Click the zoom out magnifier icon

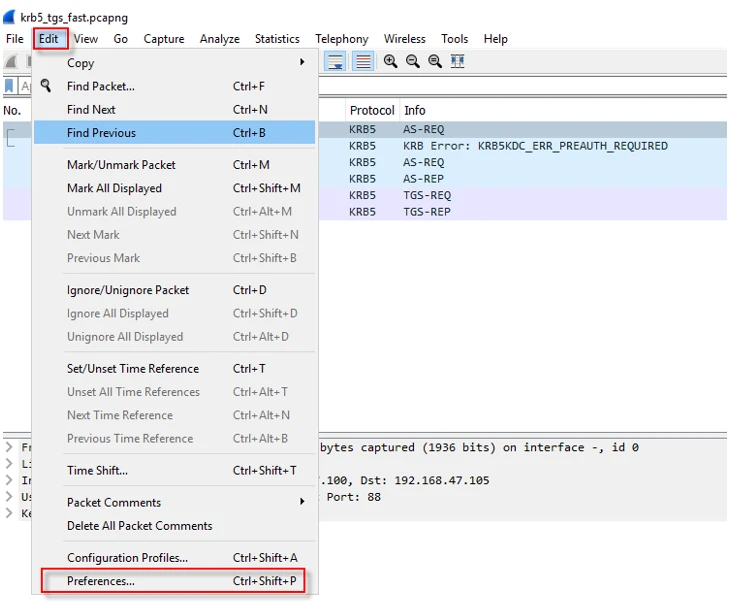pyautogui.click(x=412, y=62)
